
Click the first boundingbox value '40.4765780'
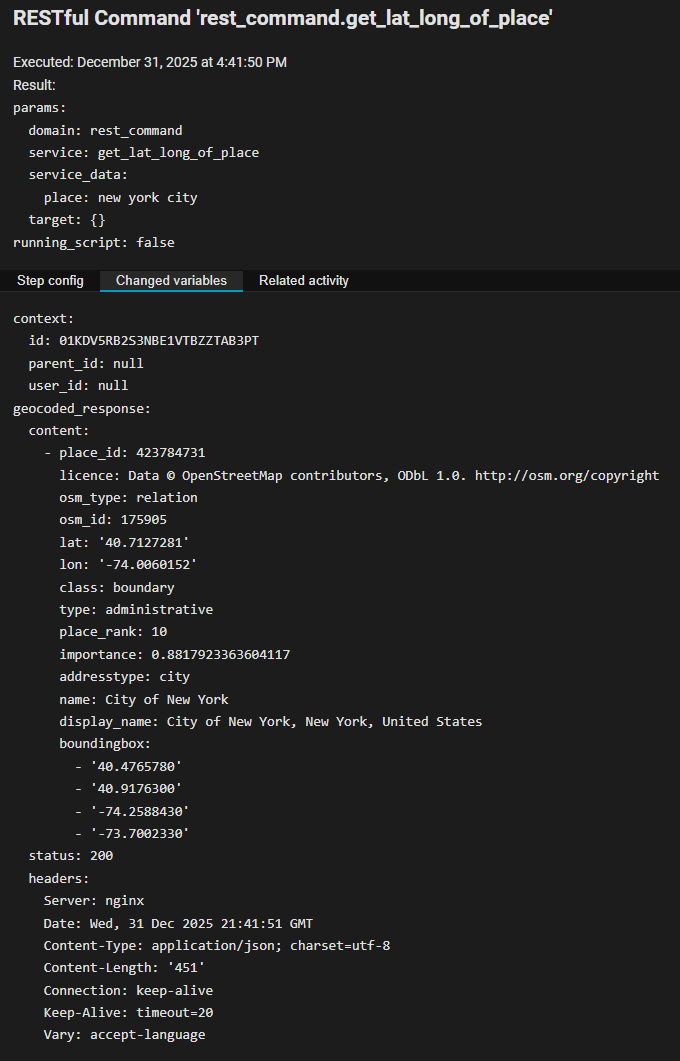coord(136,766)
